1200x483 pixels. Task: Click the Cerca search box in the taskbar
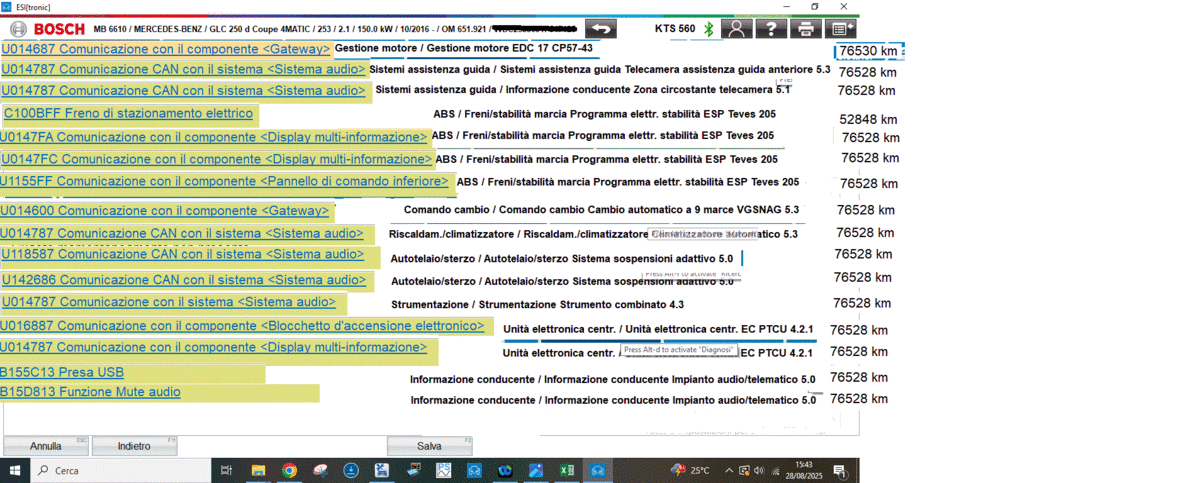[120, 470]
